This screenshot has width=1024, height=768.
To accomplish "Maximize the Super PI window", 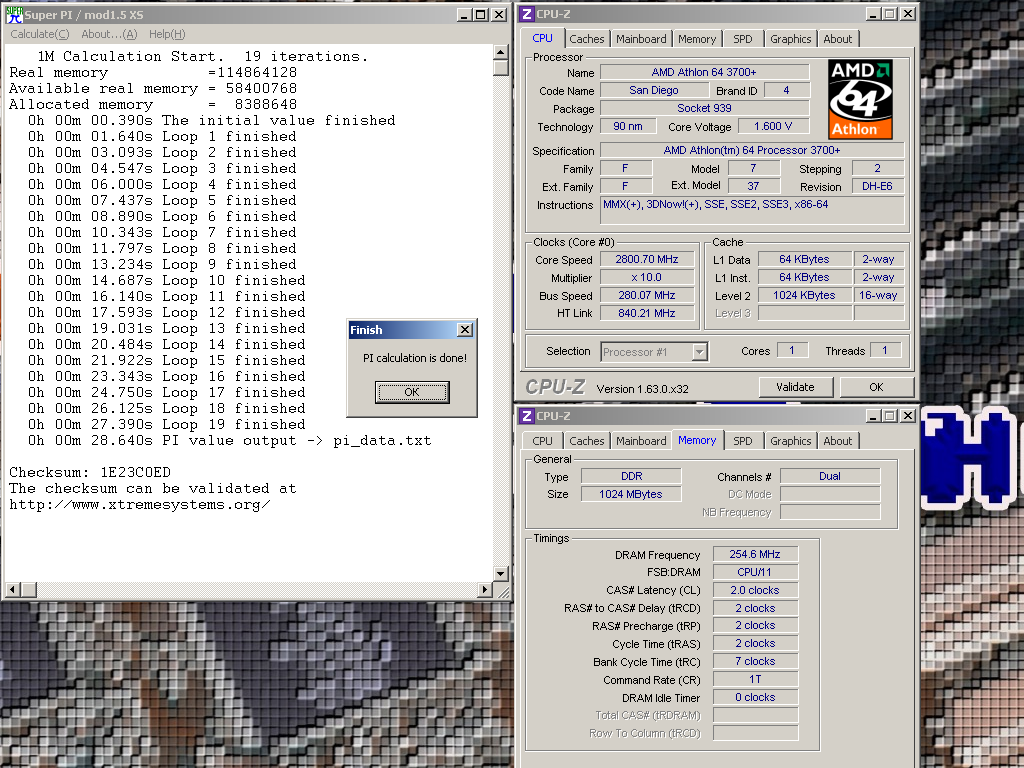I will 481,14.
